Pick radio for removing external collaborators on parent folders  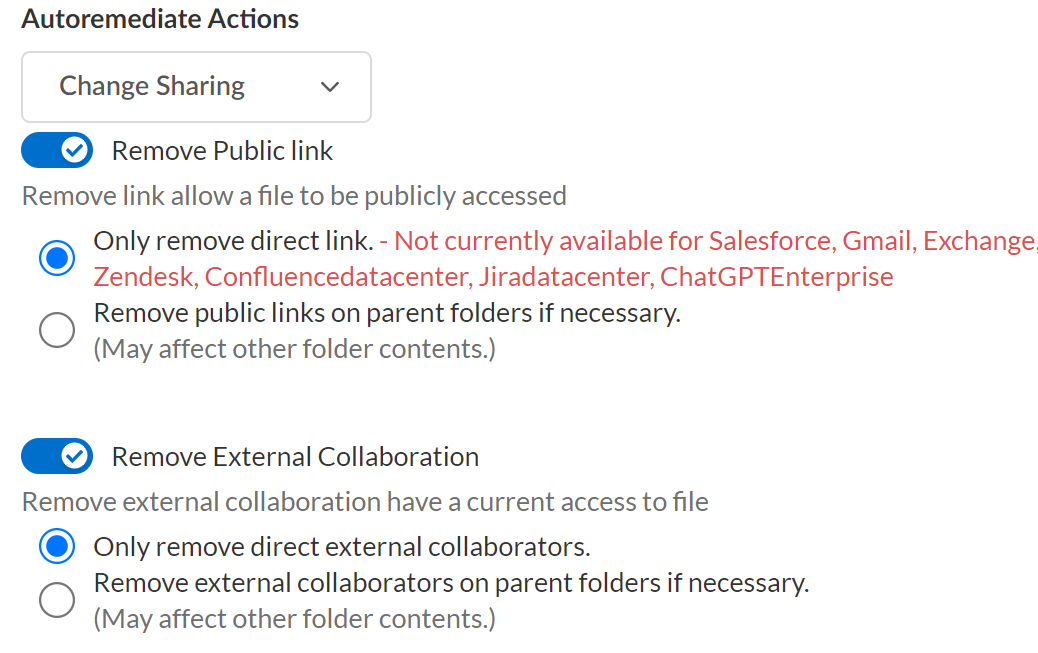(57, 600)
